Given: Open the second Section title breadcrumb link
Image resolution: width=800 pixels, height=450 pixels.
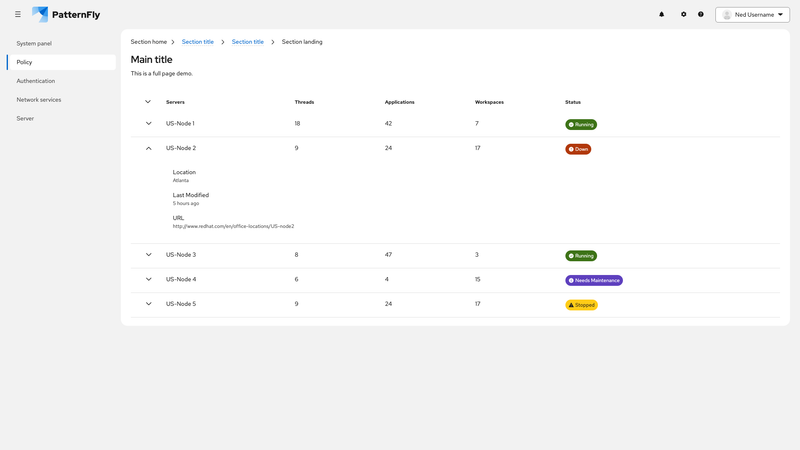Looking at the screenshot, I should pos(247,42).
